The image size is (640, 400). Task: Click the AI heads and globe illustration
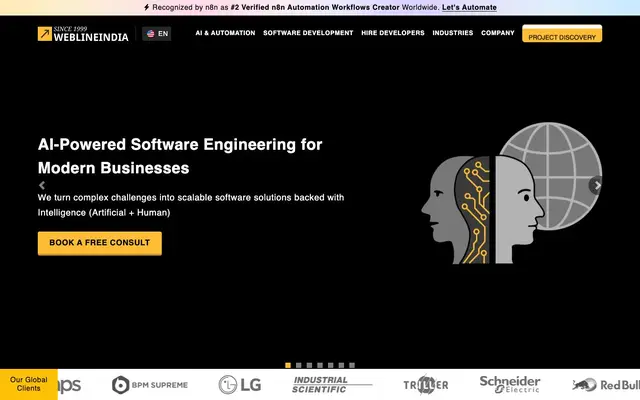(511, 193)
